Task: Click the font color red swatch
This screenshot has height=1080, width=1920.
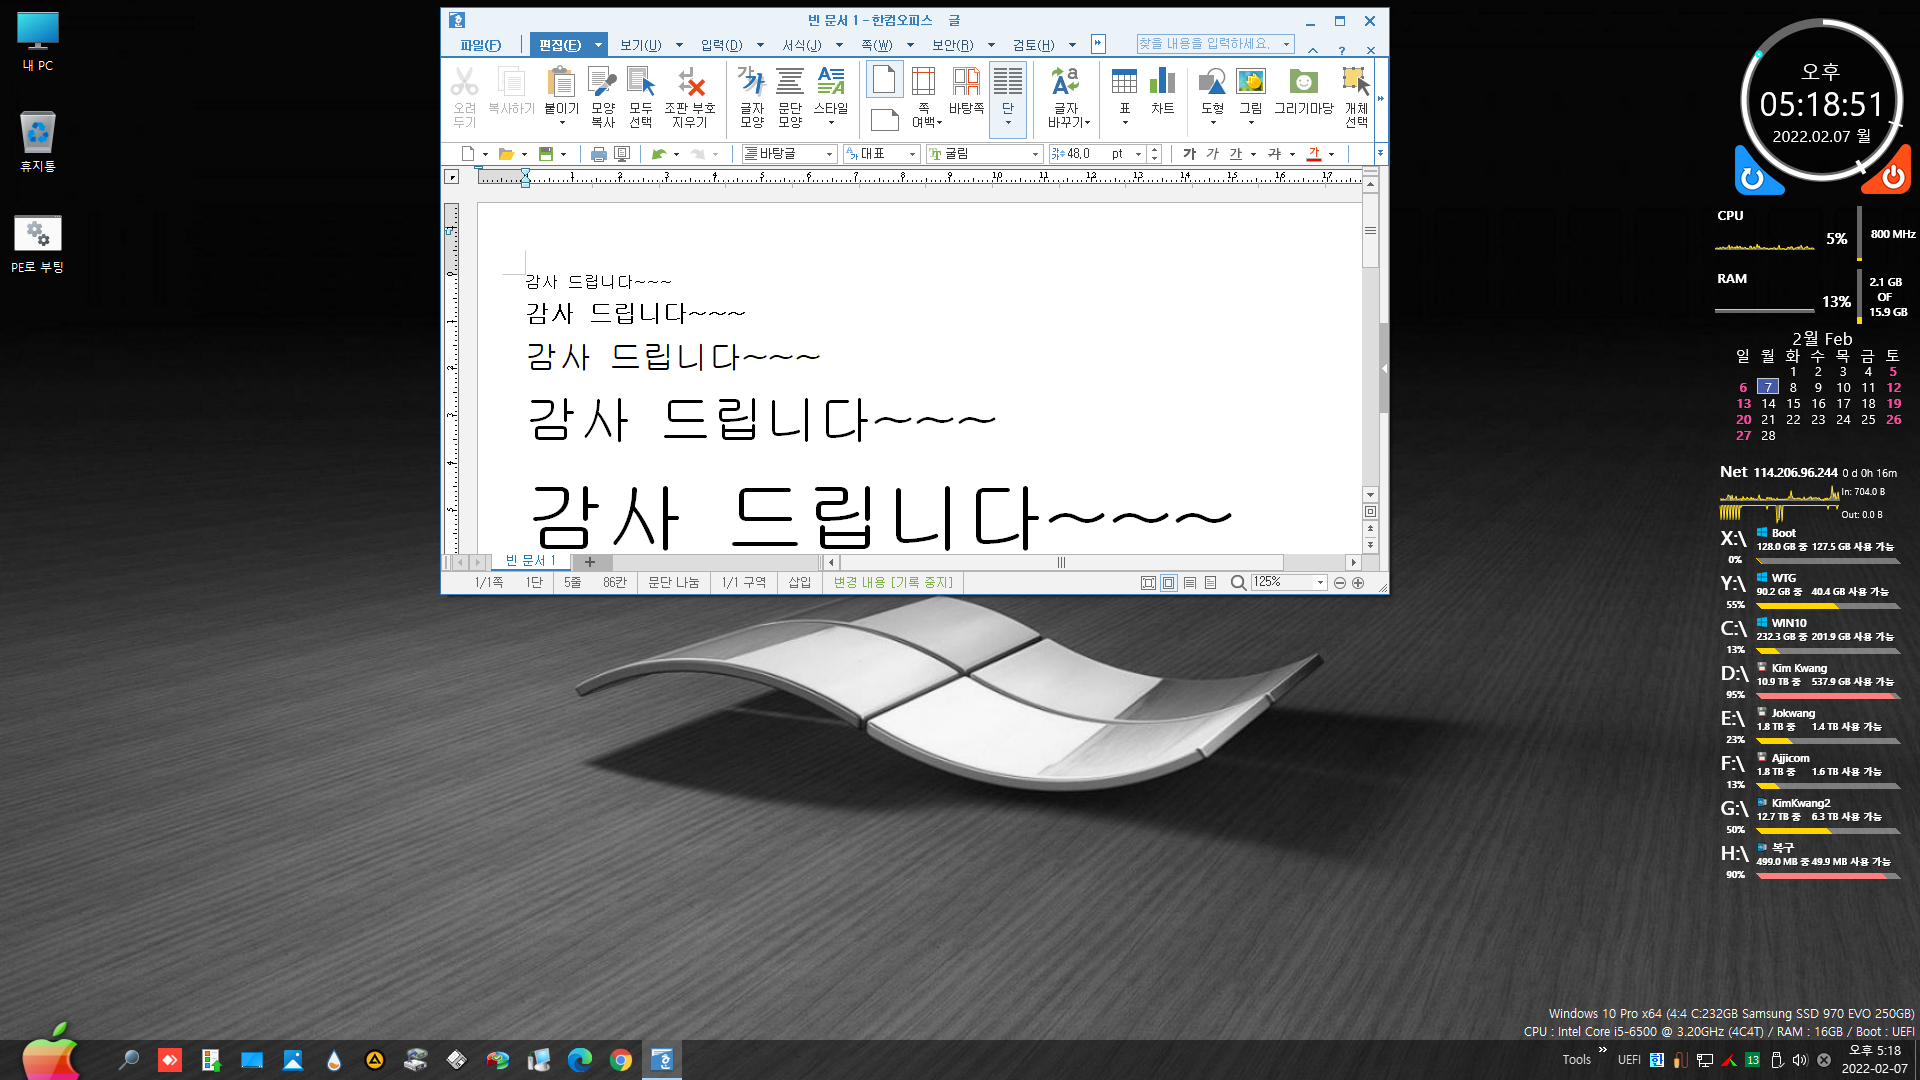Action: (1314, 154)
